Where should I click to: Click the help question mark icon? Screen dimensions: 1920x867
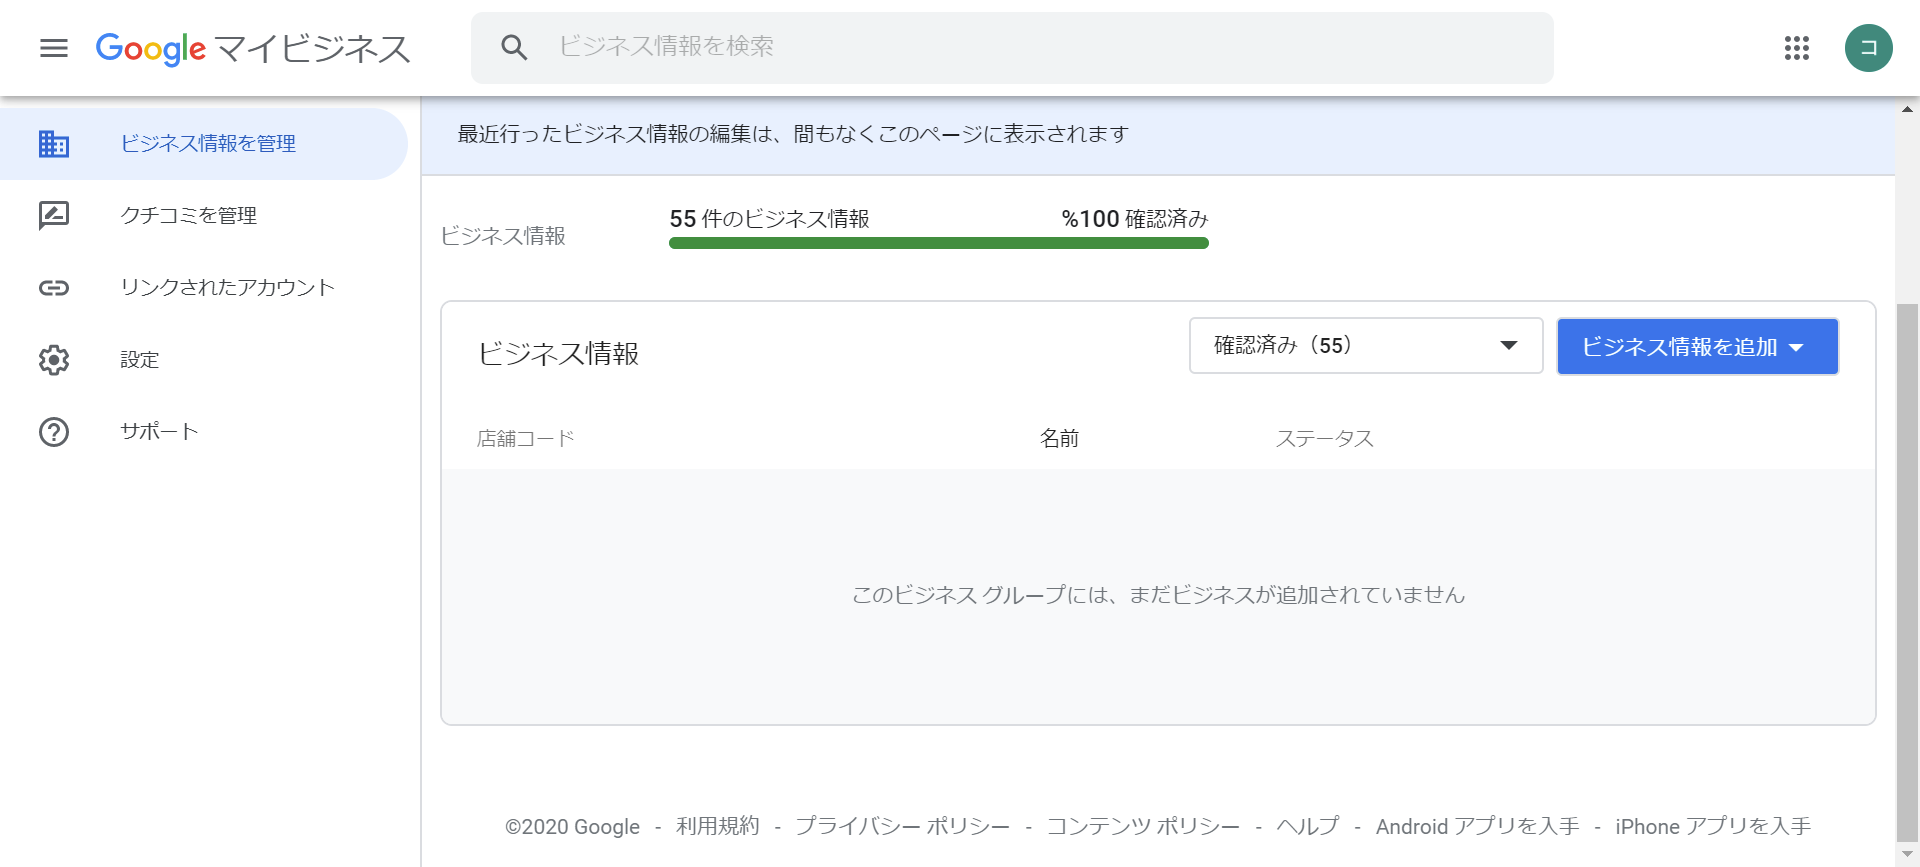pos(54,432)
